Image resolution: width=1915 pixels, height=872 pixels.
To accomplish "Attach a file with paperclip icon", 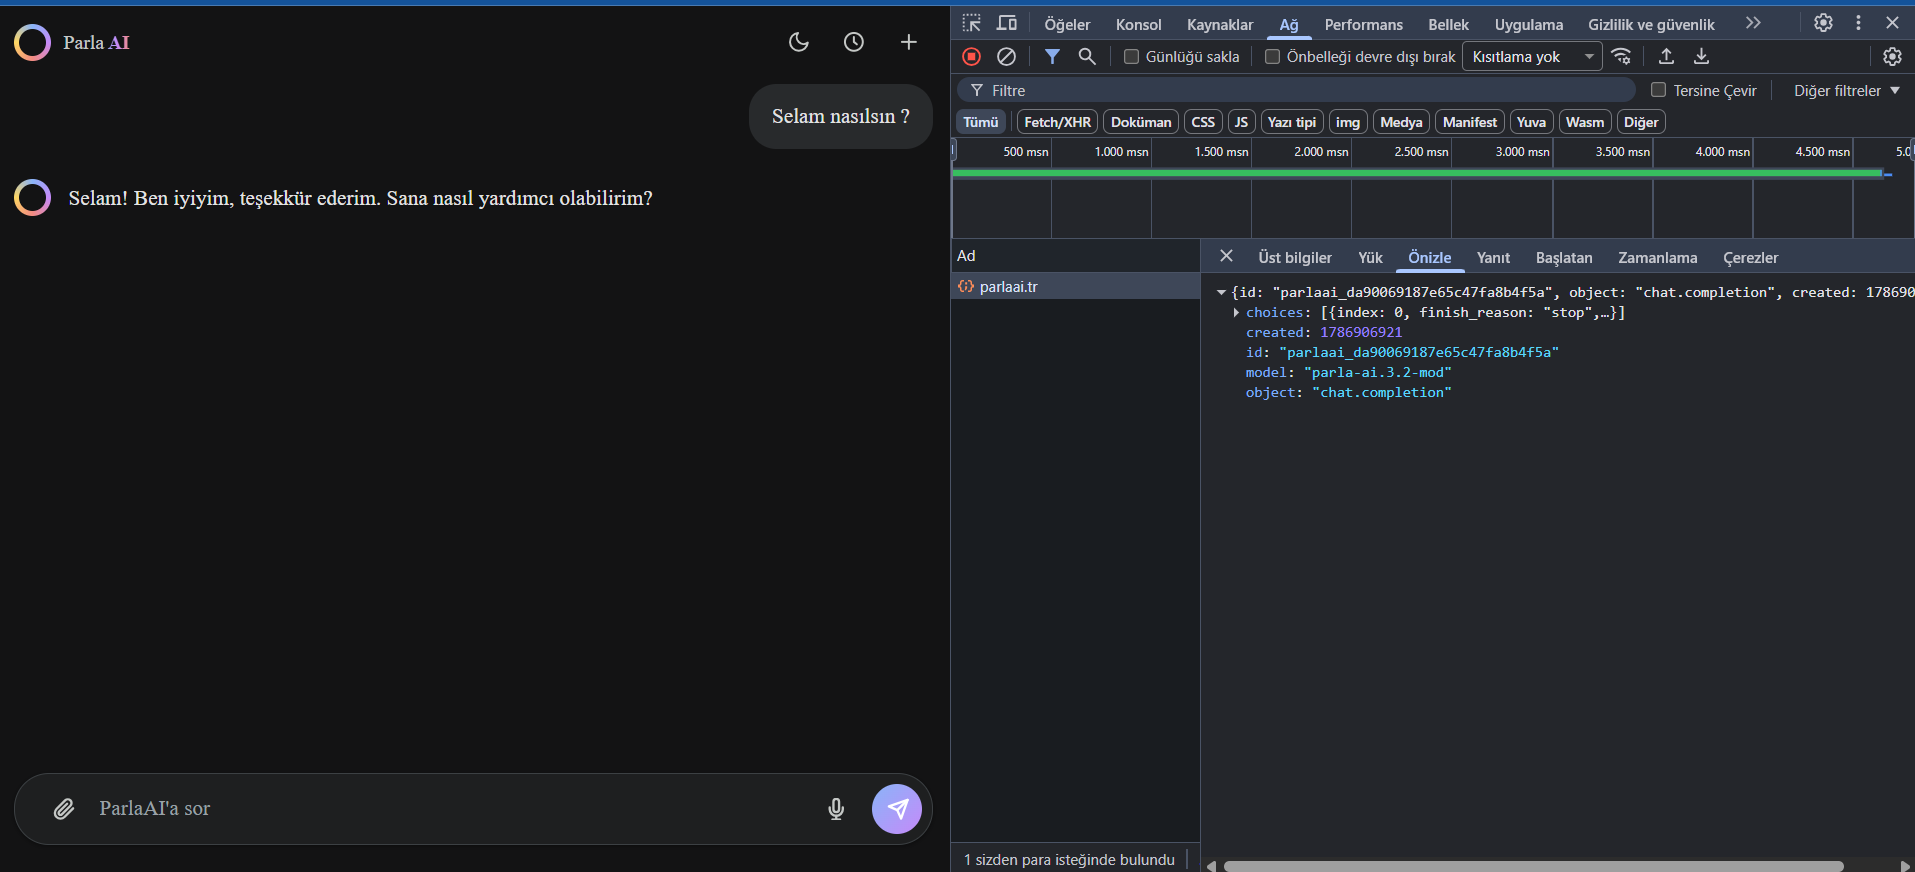I will point(64,809).
